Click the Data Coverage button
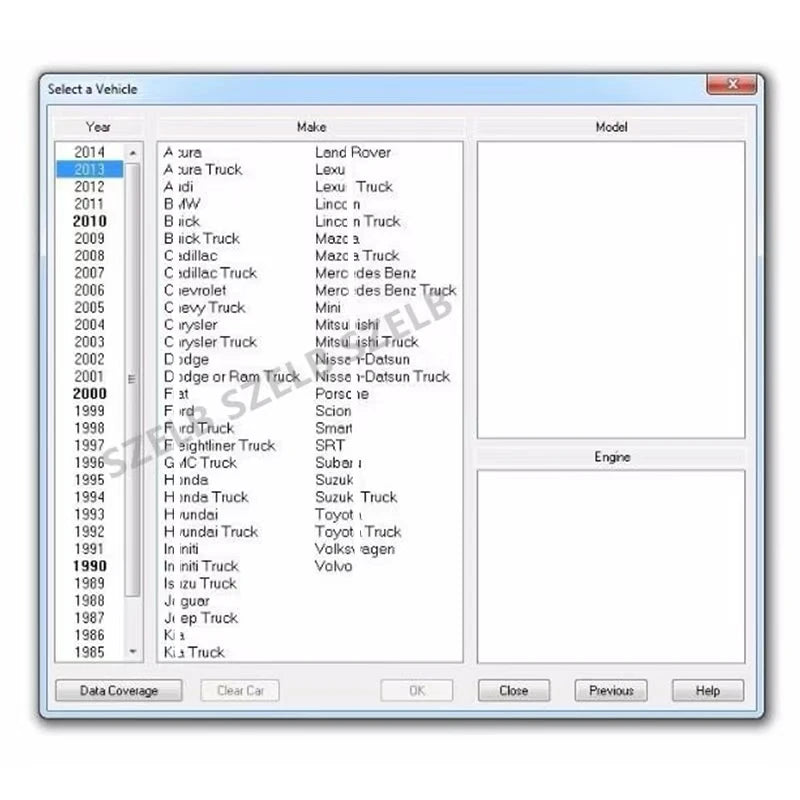Image resolution: width=800 pixels, height=800 pixels. (x=118, y=690)
